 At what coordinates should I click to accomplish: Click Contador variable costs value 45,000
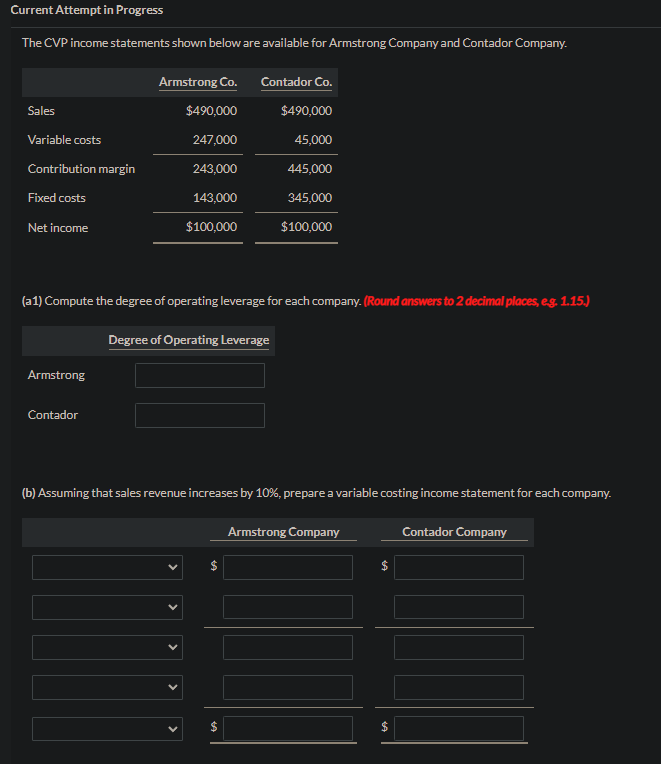(x=313, y=140)
